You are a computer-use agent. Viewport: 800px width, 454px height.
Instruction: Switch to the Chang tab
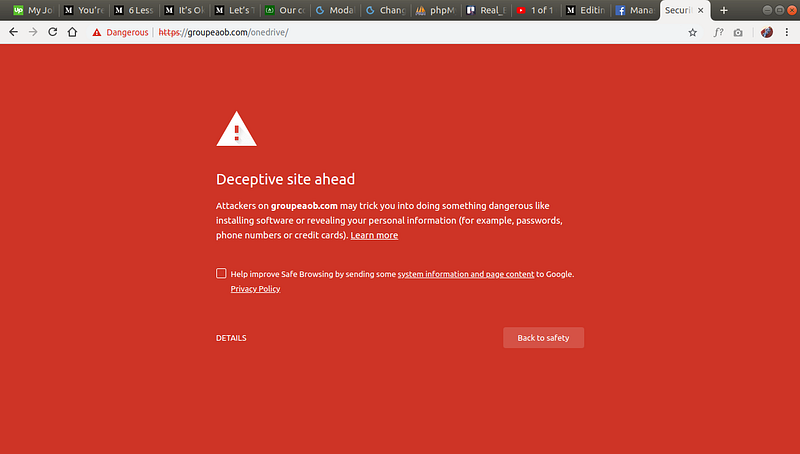(x=386, y=10)
